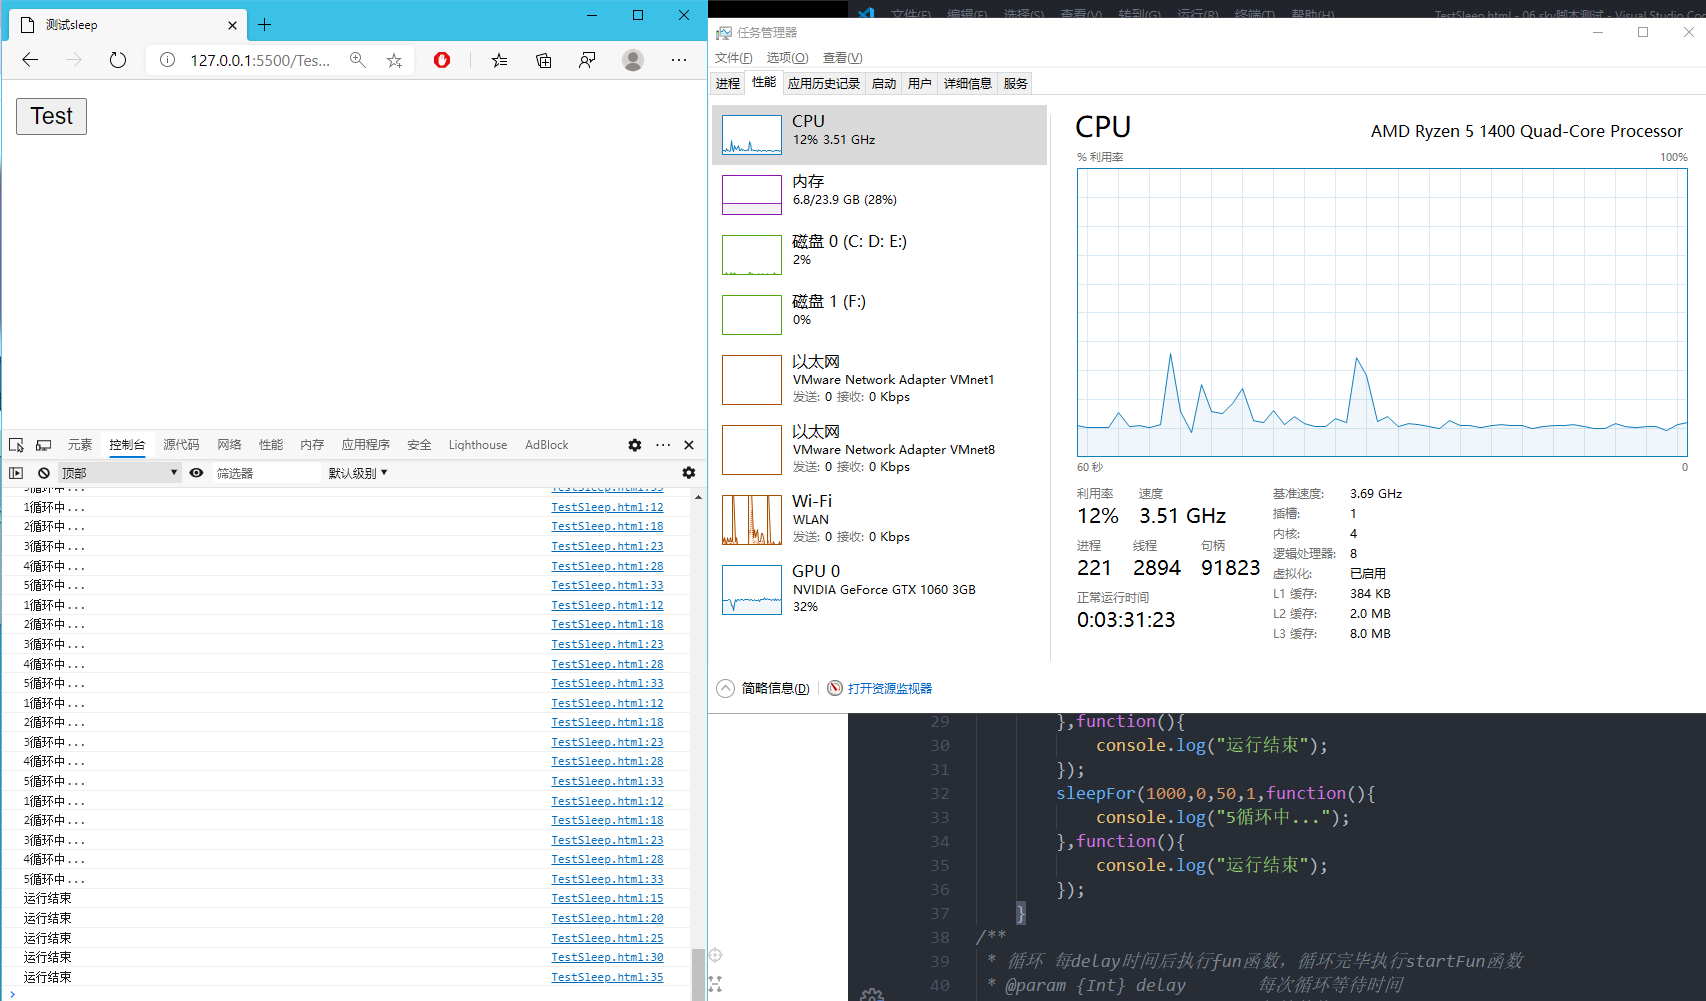Open the 查看 menu in Task Manager
Viewport: 1706px width, 1001px height.
[x=841, y=57]
